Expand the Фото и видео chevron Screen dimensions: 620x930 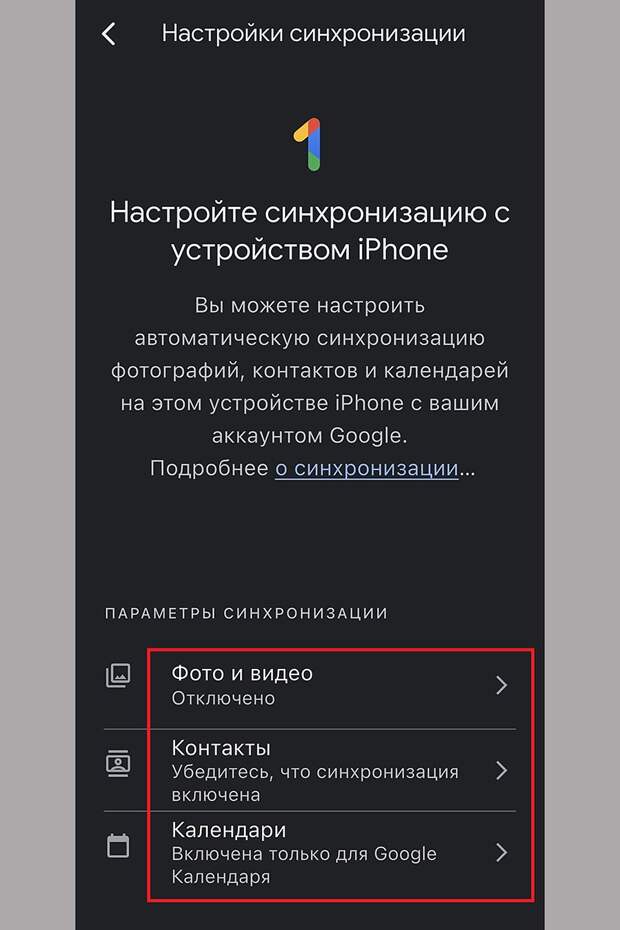pyautogui.click(x=502, y=685)
